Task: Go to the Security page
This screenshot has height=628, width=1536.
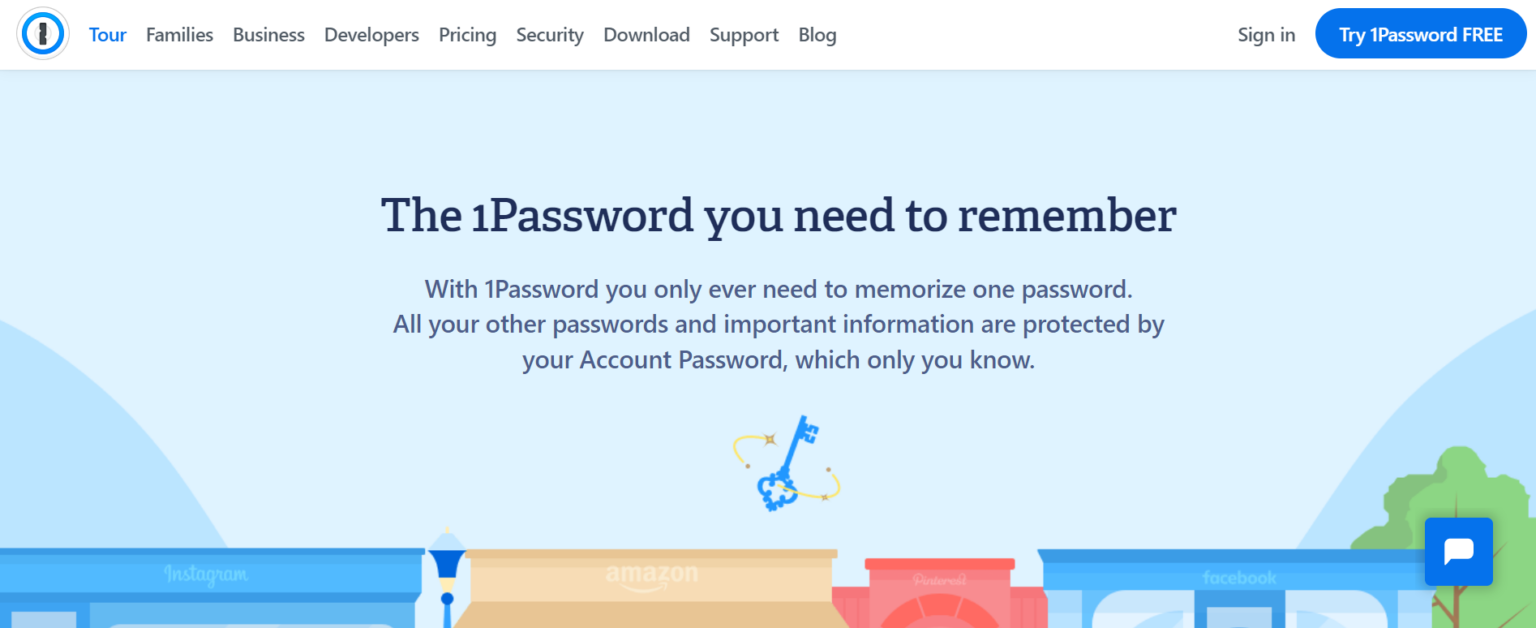Action: point(549,34)
